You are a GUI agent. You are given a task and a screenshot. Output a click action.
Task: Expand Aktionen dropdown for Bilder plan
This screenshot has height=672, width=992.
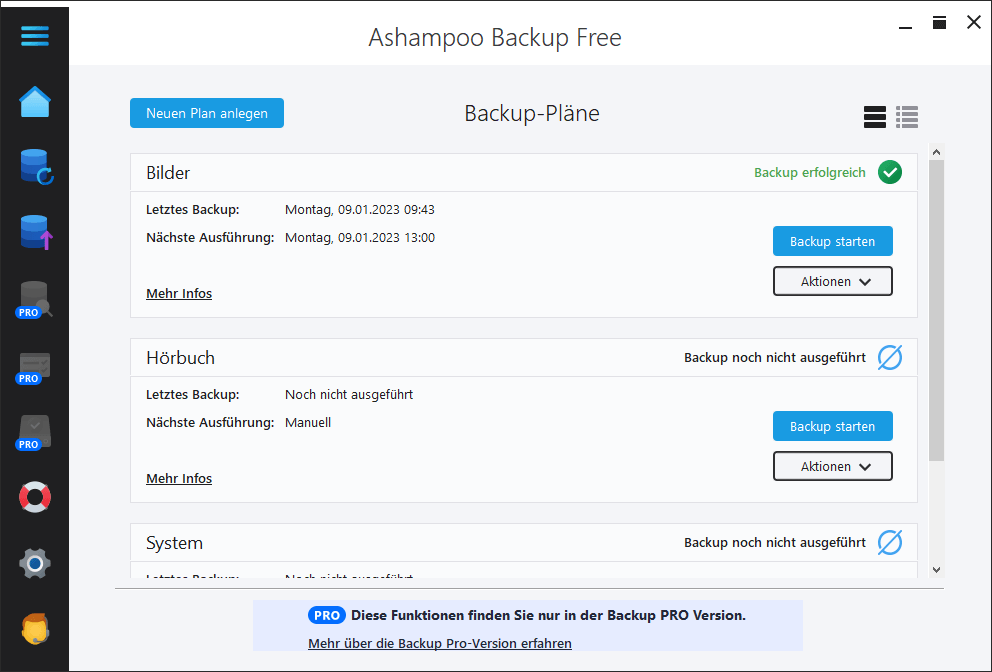(832, 282)
